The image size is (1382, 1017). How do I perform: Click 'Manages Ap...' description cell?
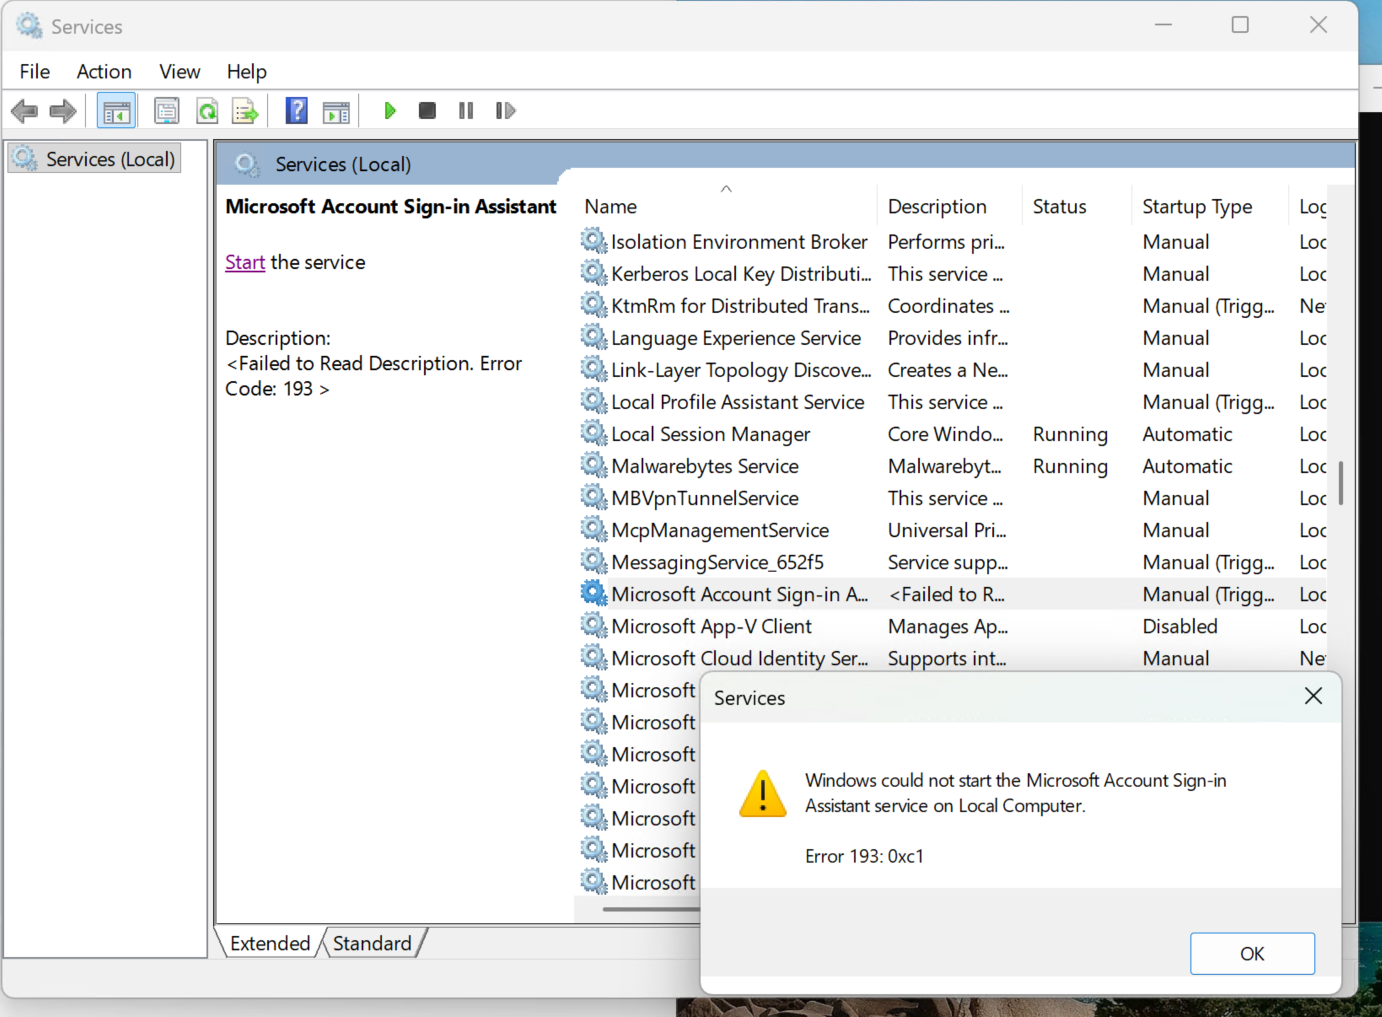click(x=948, y=626)
